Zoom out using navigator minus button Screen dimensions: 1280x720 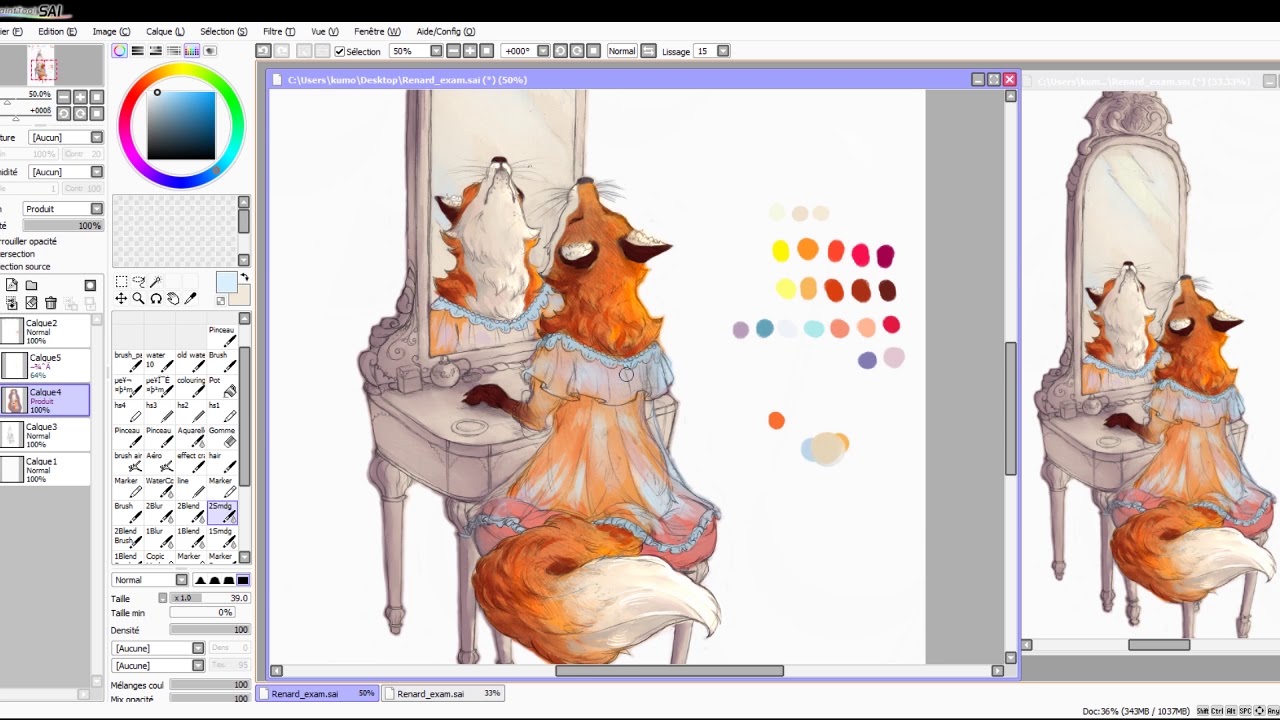pyautogui.click(x=63, y=97)
